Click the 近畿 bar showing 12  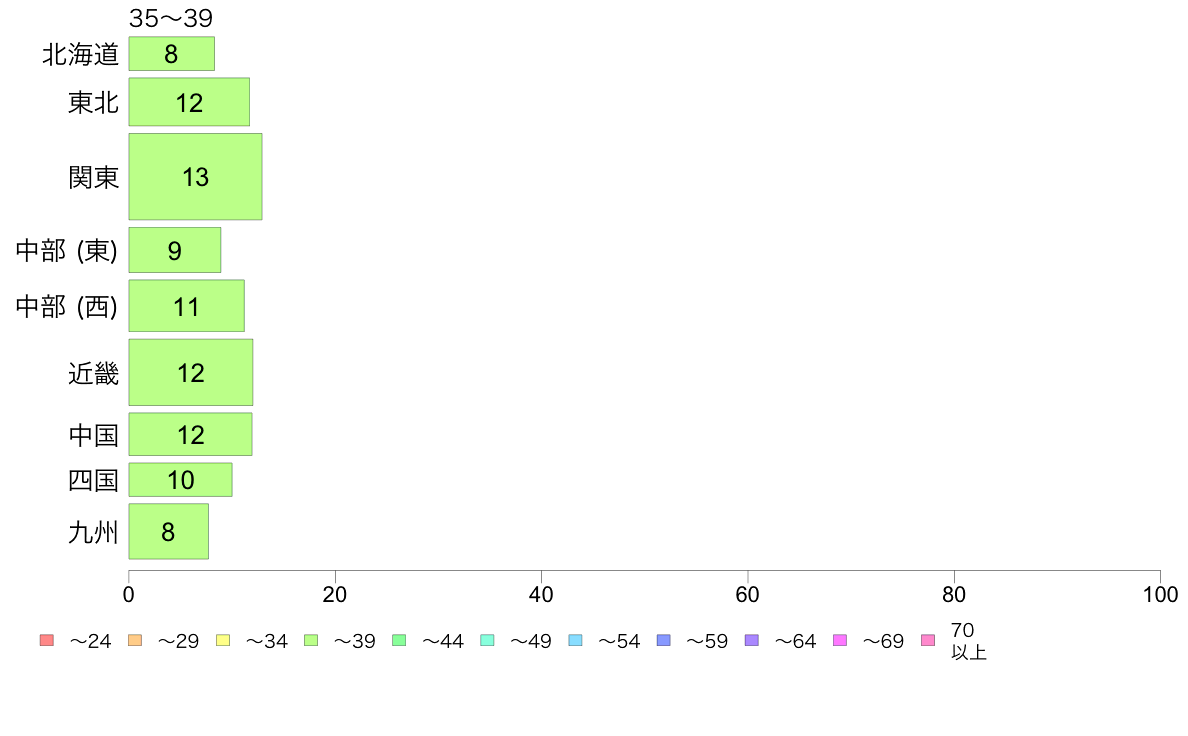[191, 372]
